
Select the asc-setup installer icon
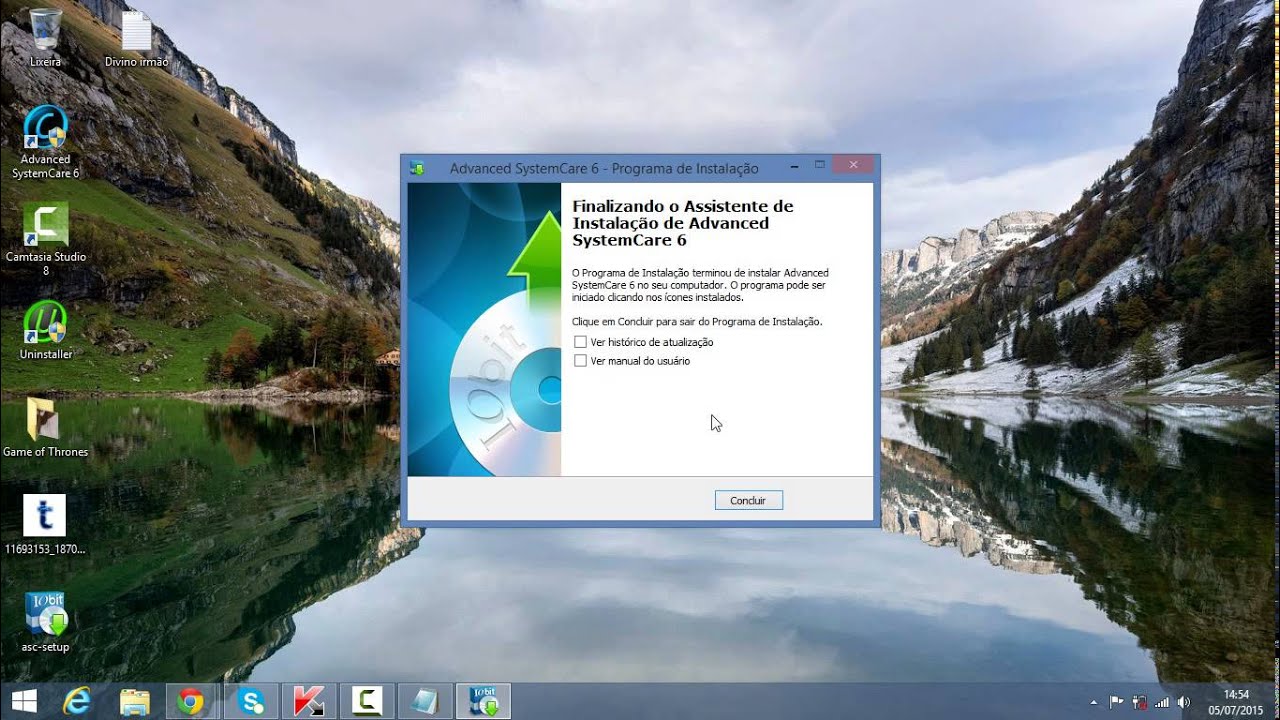(x=45, y=622)
